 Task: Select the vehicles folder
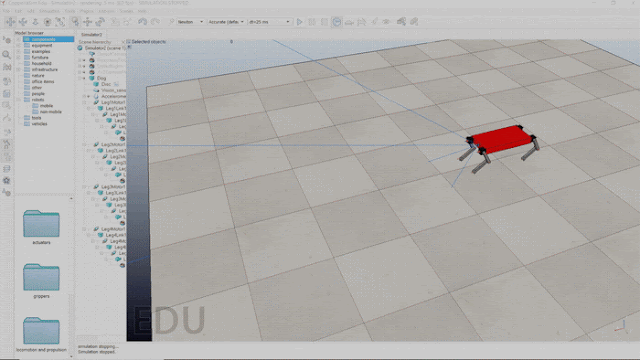pyautogui.click(x=39, y=124)
